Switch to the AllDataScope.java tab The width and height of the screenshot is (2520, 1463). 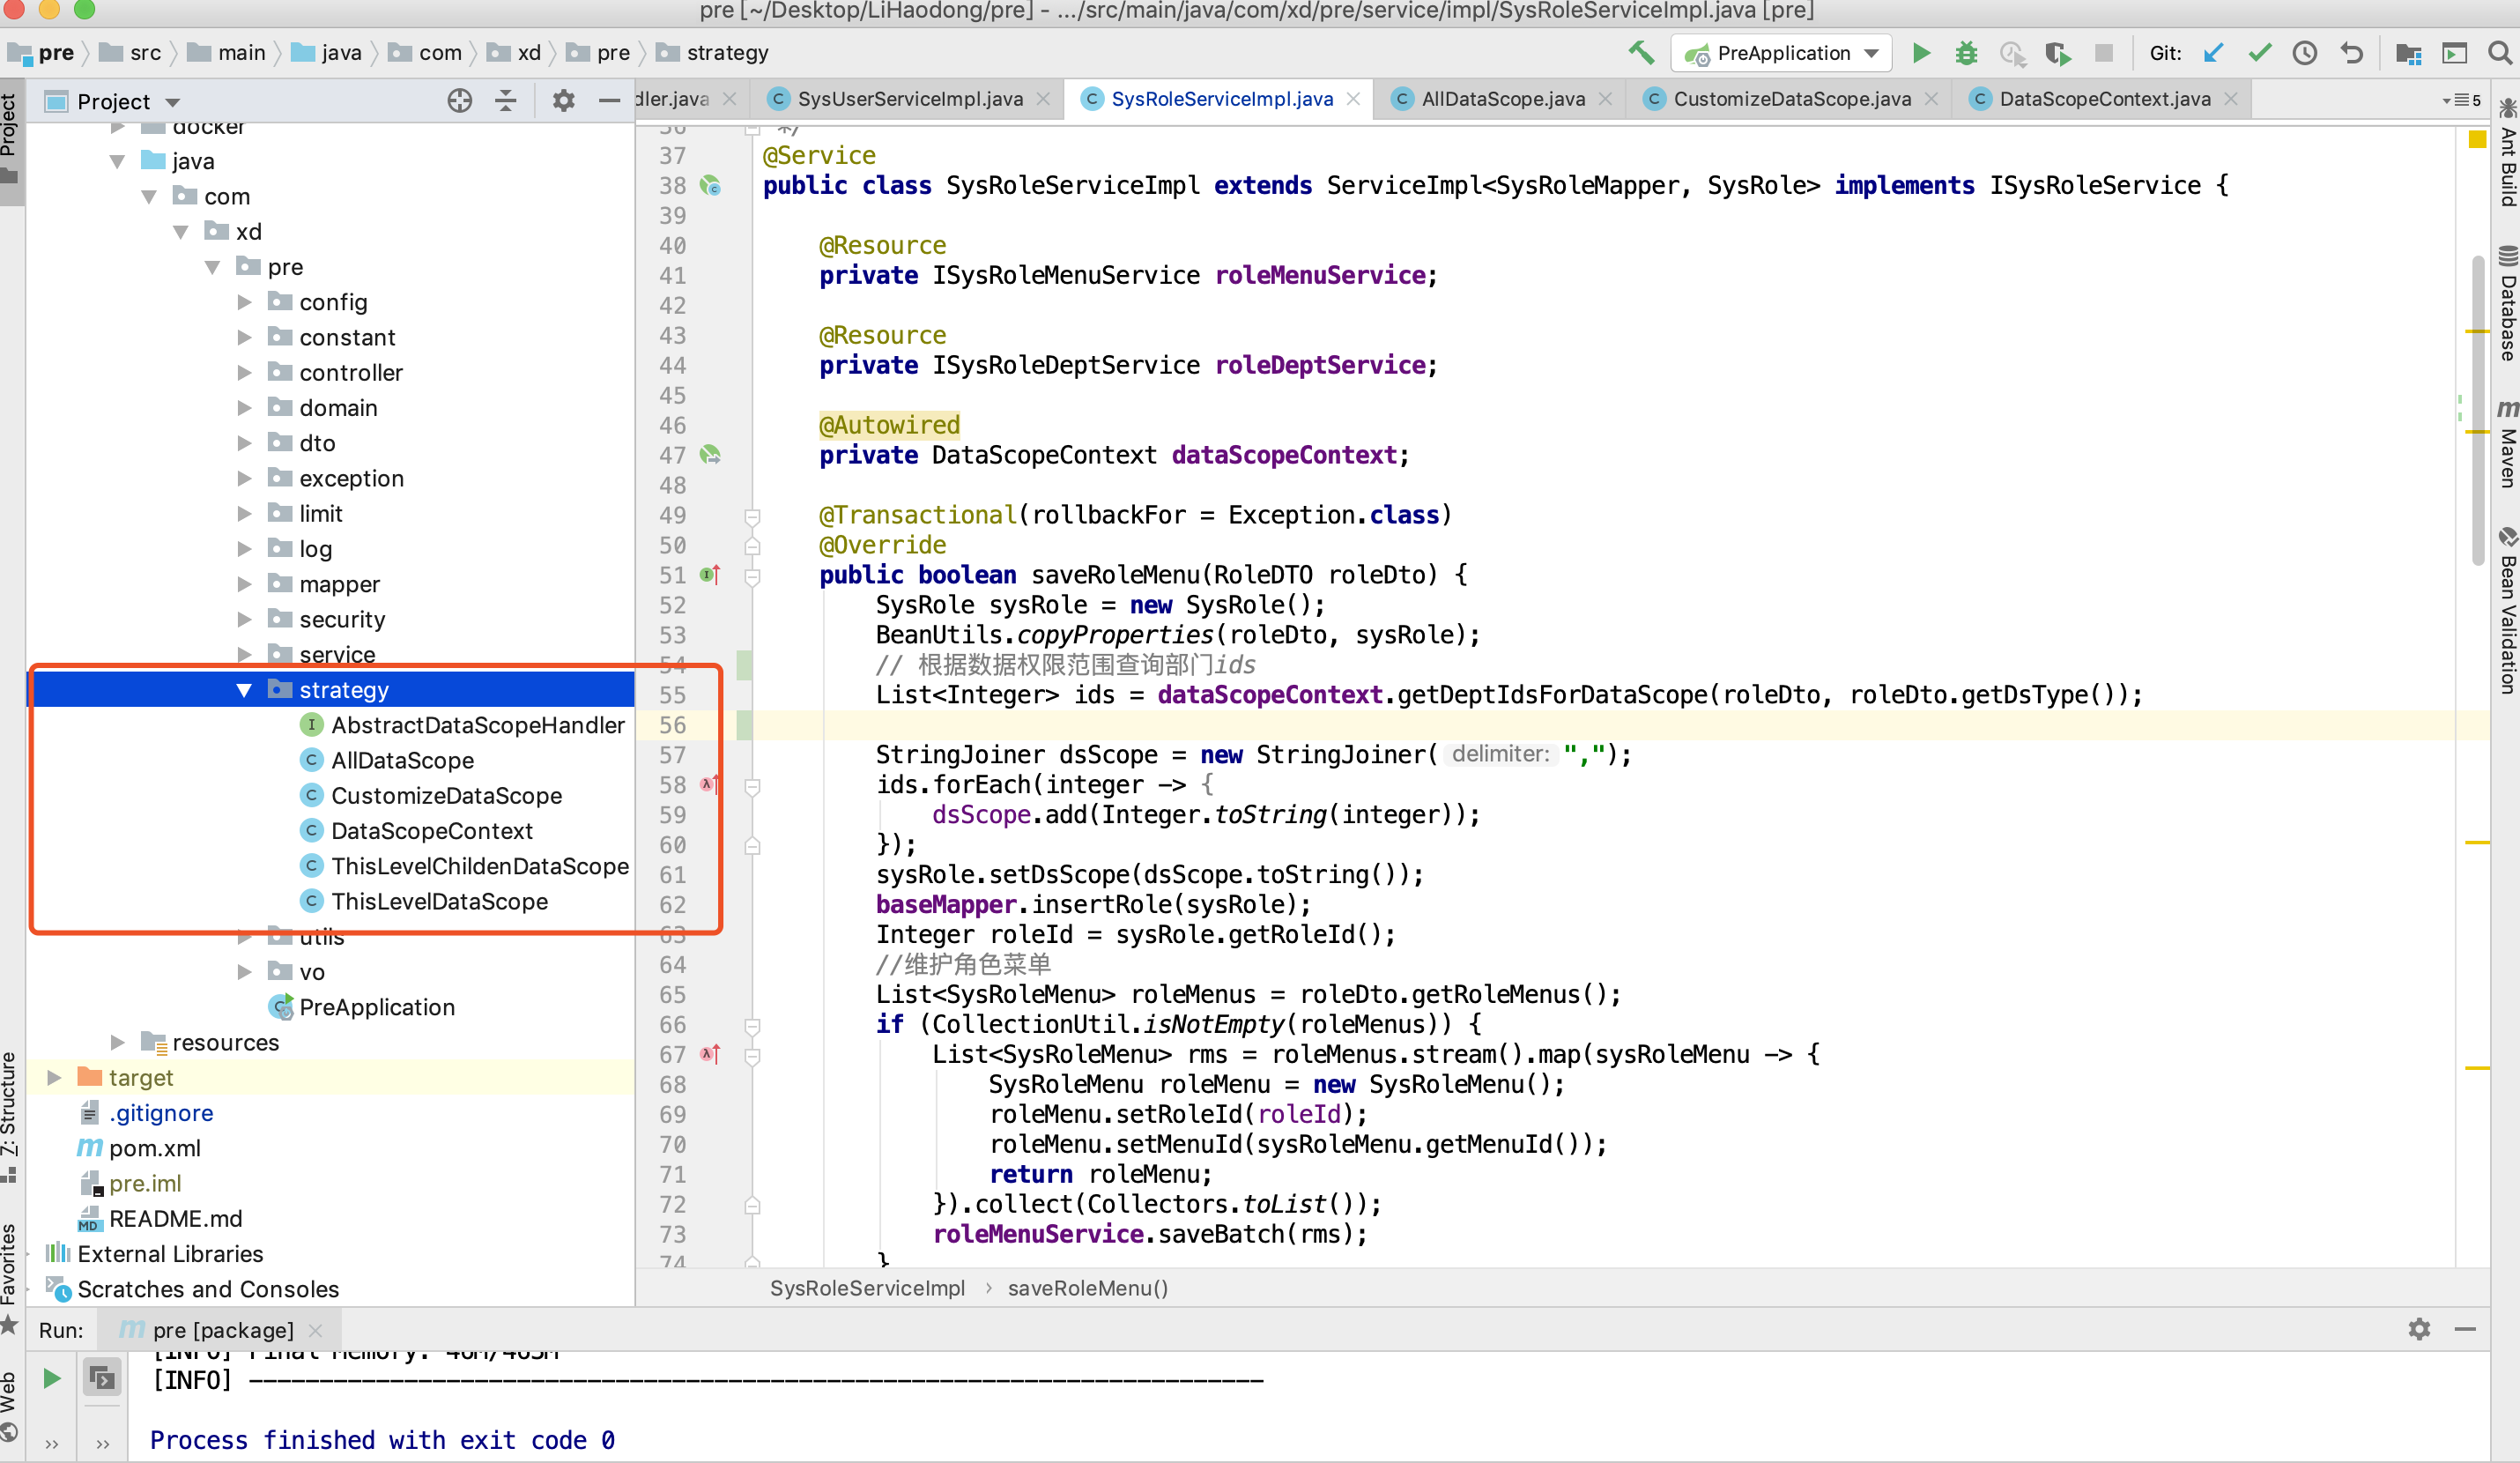(x=1502, y=99)
